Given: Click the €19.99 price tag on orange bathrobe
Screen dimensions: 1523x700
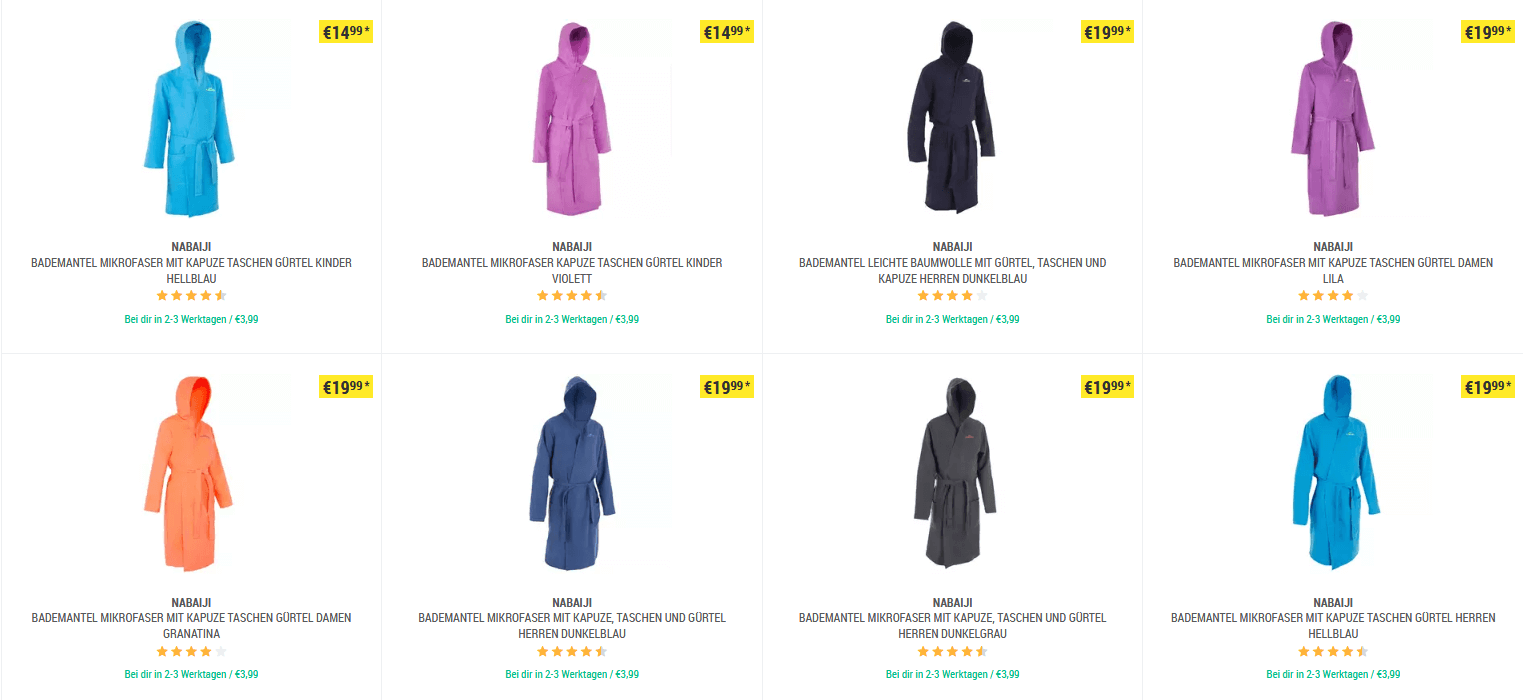Looking at the screenshot, I should (346, 387).
